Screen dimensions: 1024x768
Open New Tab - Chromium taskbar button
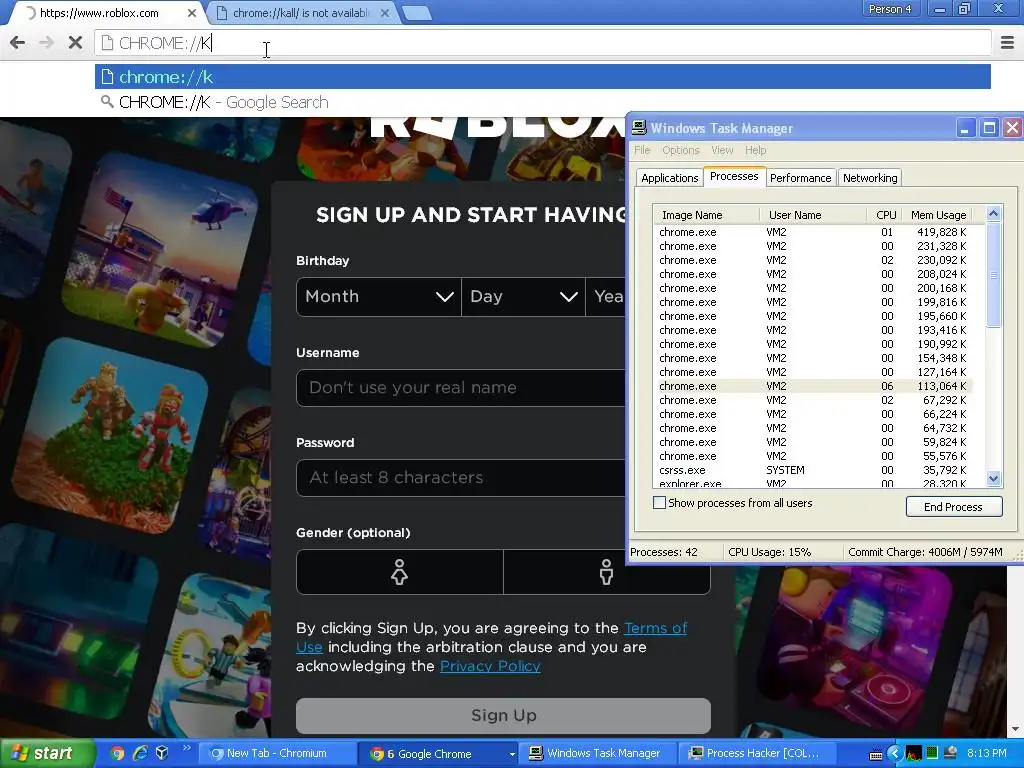click(x=276, y=754)
